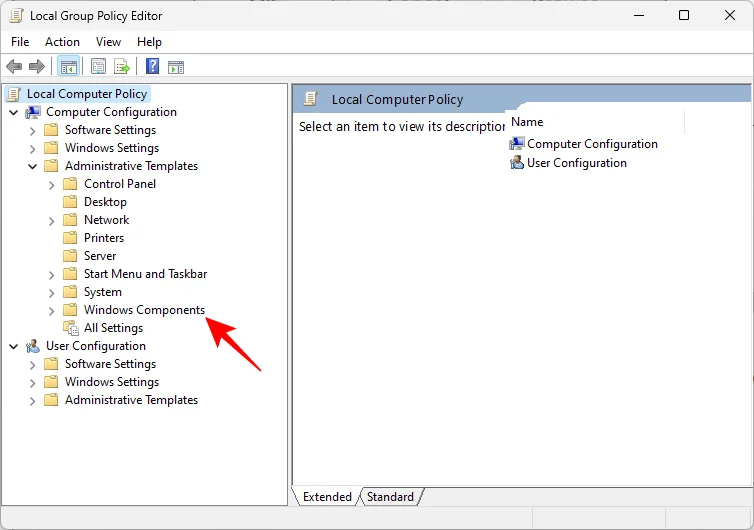This screenshot has width=754, height=530.
Task: Select Administrative Templates label under User Configuration
Action: (x=131, y=400)
